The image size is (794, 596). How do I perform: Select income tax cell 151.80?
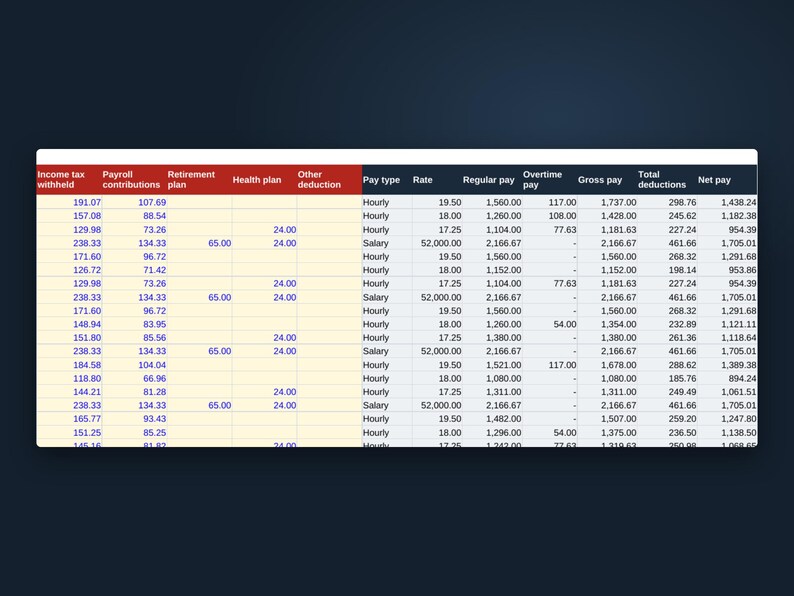click(69, 338)
